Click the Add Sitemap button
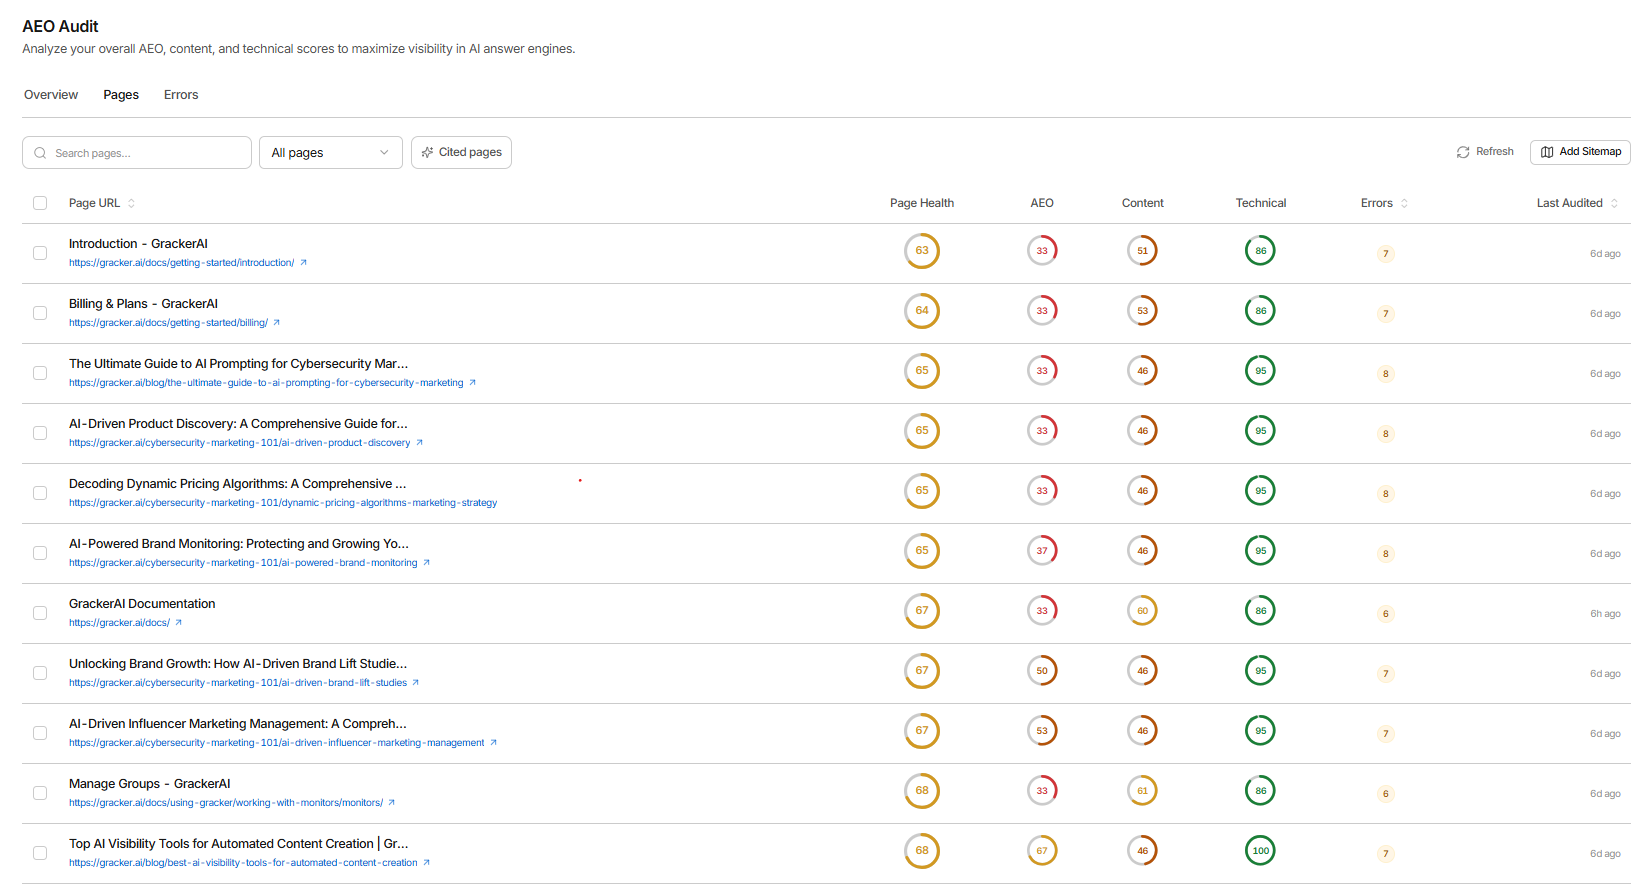 point(1580,152)
